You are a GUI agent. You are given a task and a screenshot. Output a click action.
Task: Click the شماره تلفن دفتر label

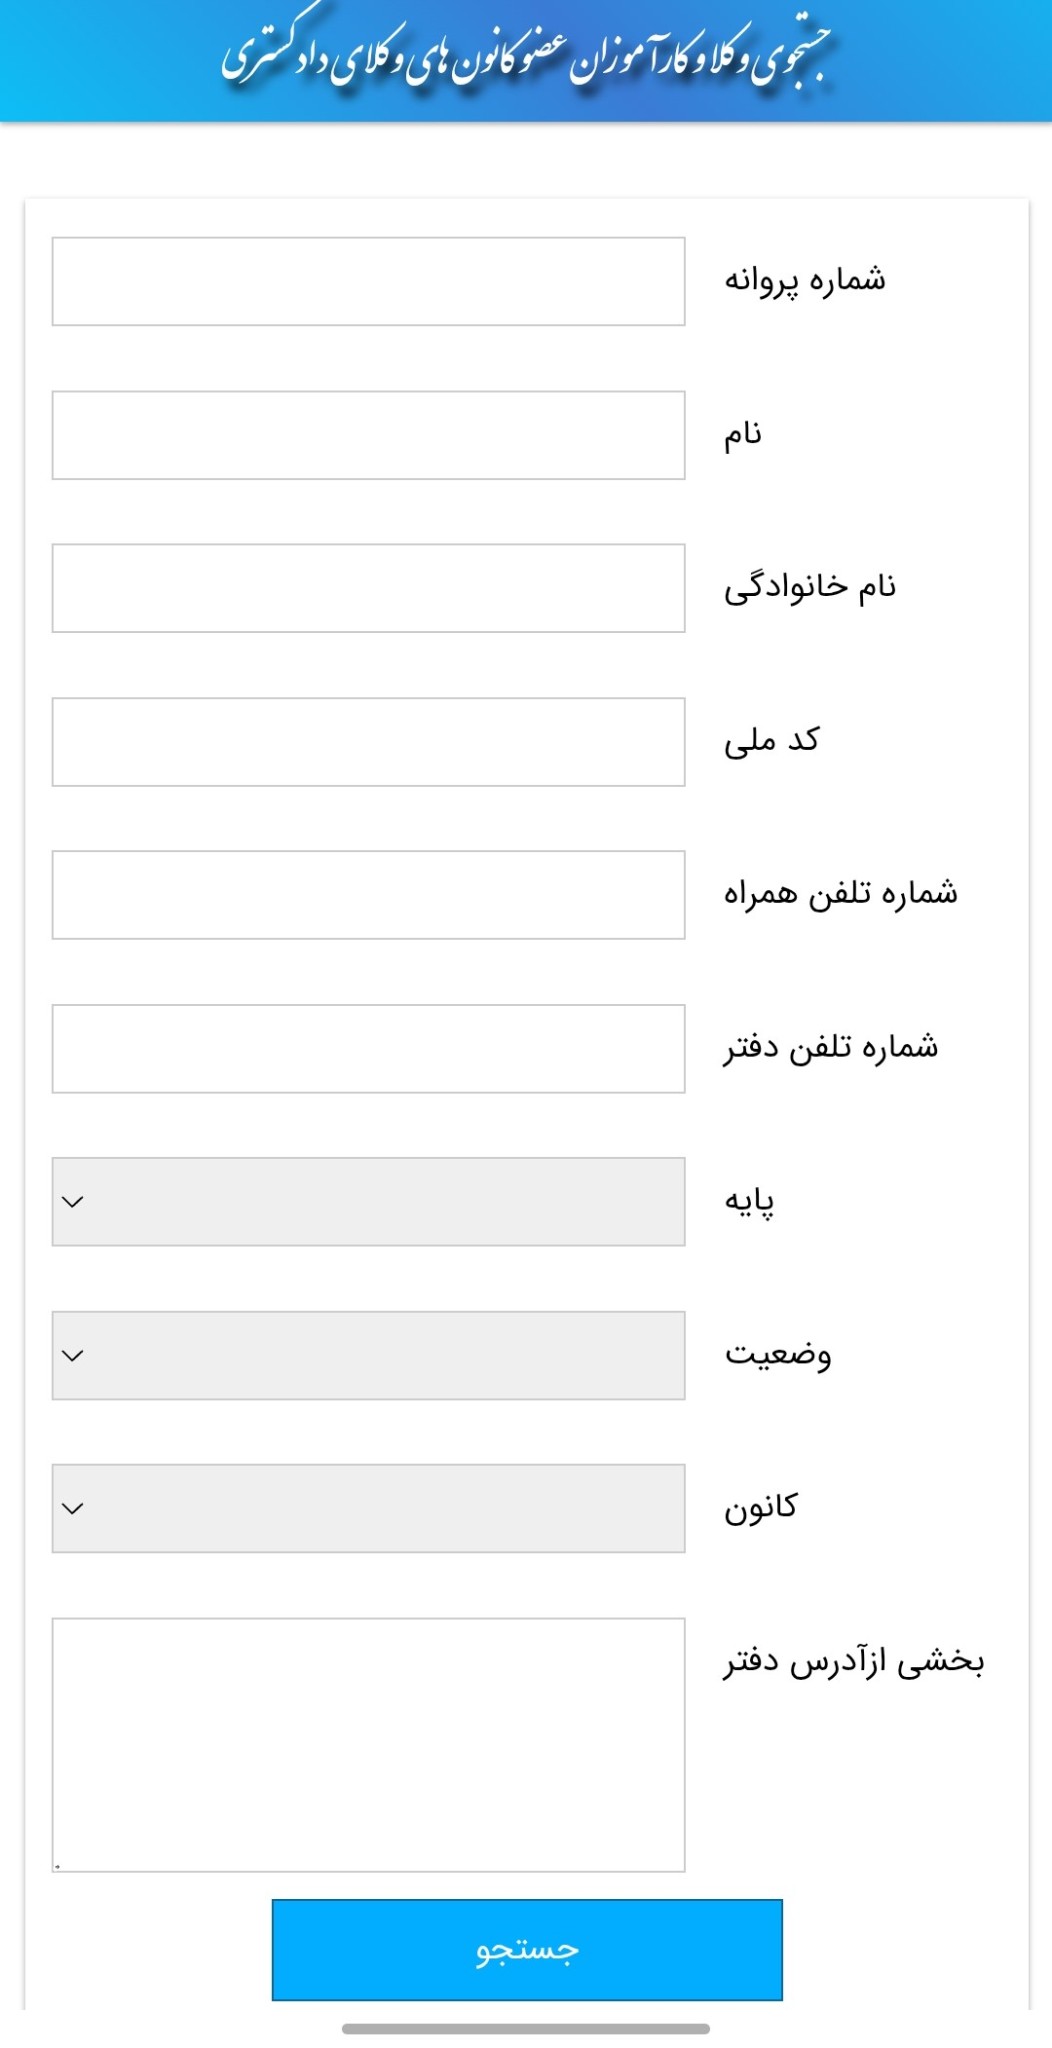pyautogui.click(x=831, y=1047)
